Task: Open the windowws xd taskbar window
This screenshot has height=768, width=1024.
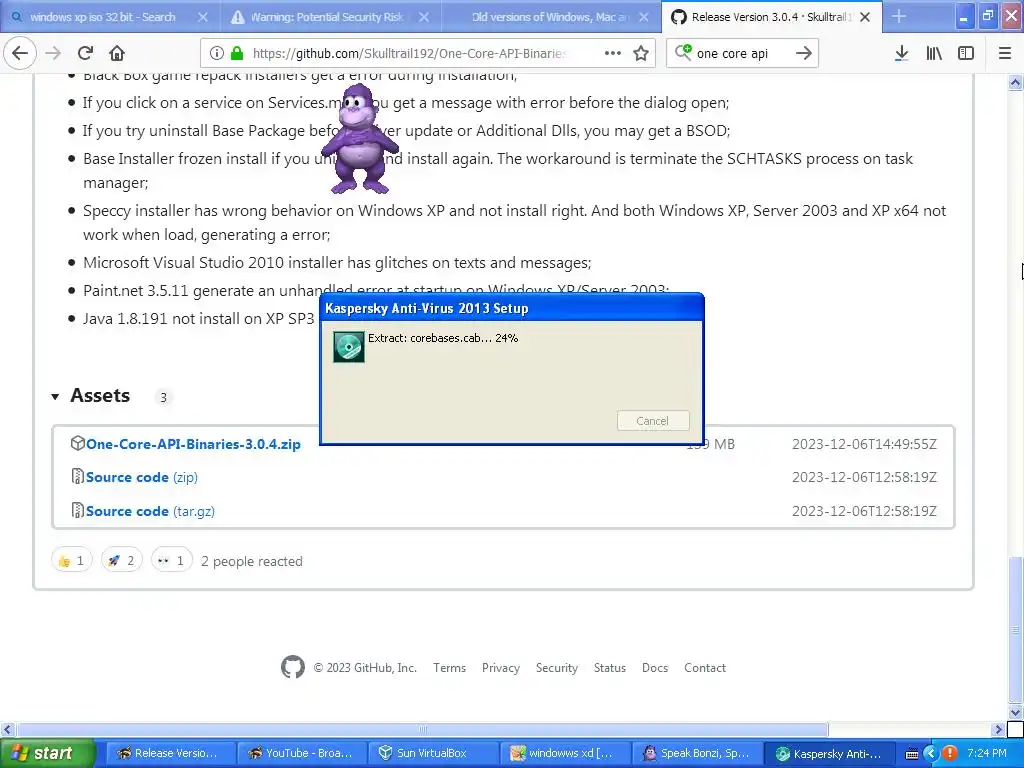Action: click(x=565, y=754)
